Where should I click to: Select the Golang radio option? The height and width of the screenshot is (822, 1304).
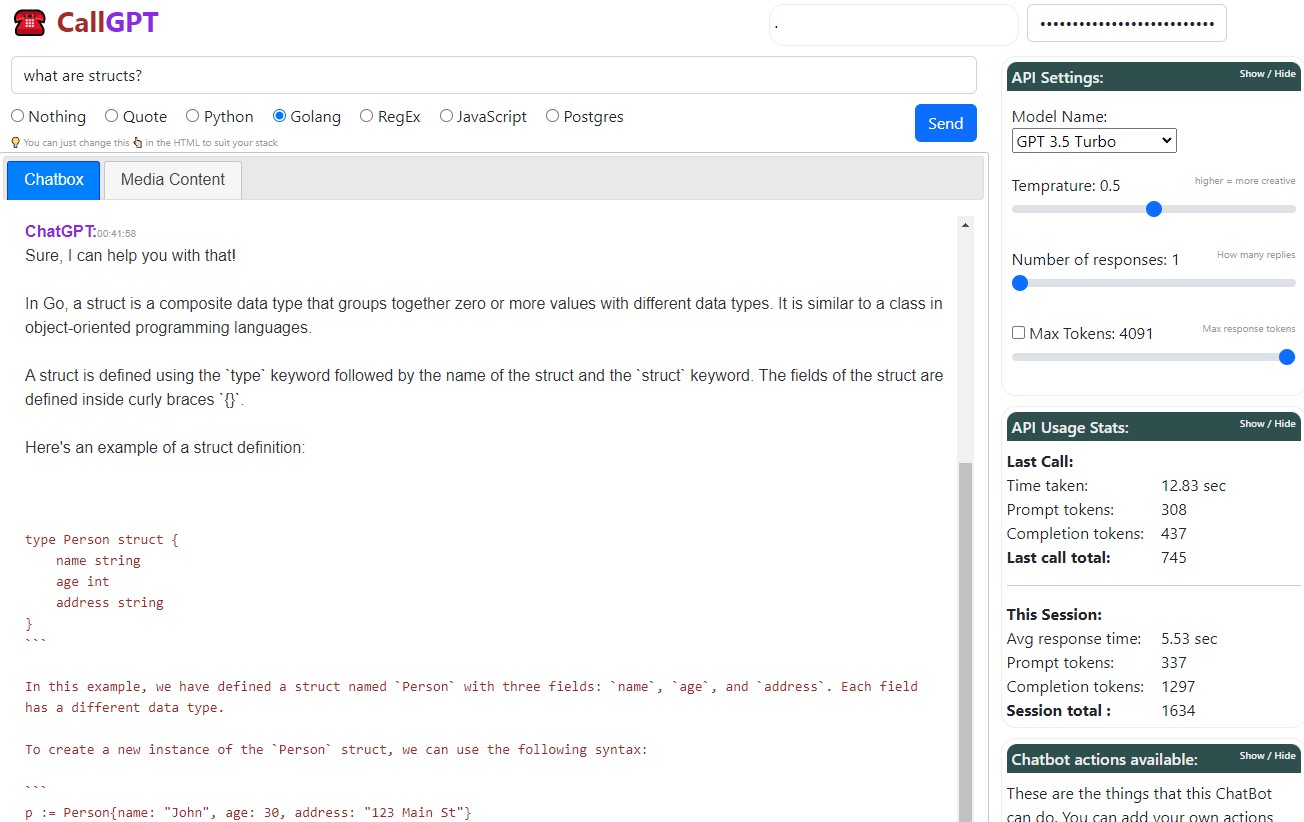(280, 116)
